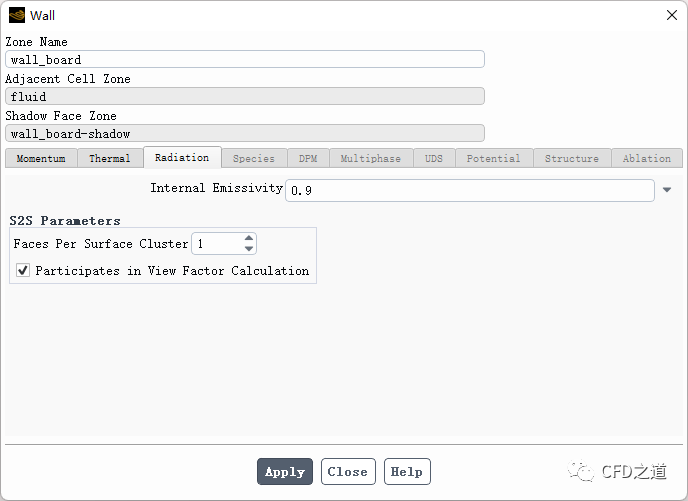The height and width of the screenshot is (501, 688).
Task: Click the Species tab
Action: pyautogui.click(x=254, y=158)
